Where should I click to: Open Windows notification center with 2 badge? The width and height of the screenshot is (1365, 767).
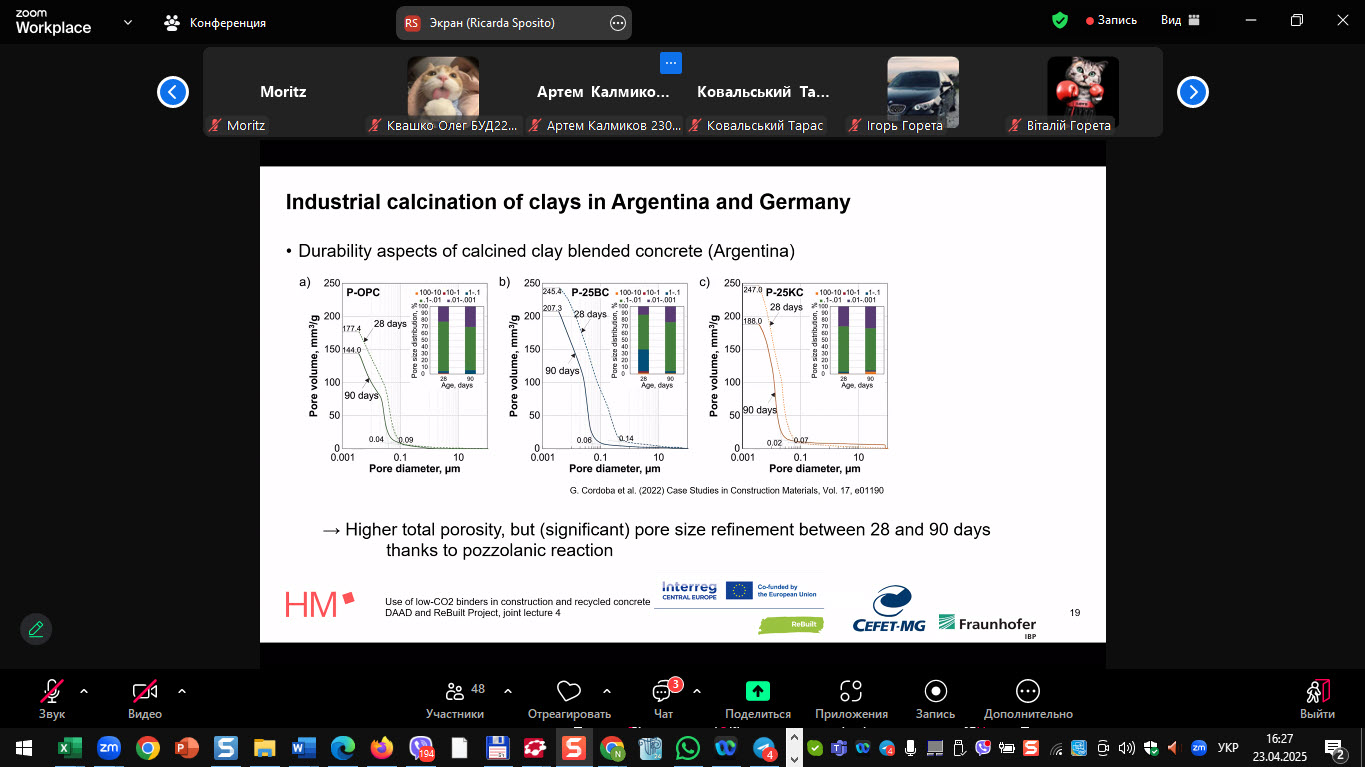1335,748
